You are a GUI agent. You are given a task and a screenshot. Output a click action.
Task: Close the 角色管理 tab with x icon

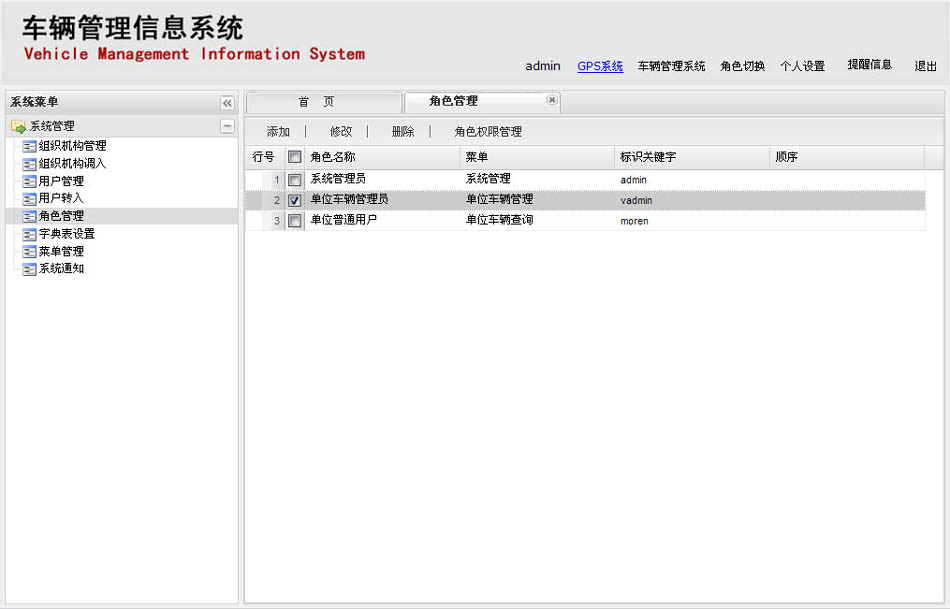pyautogui.click(x=551, y=100)
